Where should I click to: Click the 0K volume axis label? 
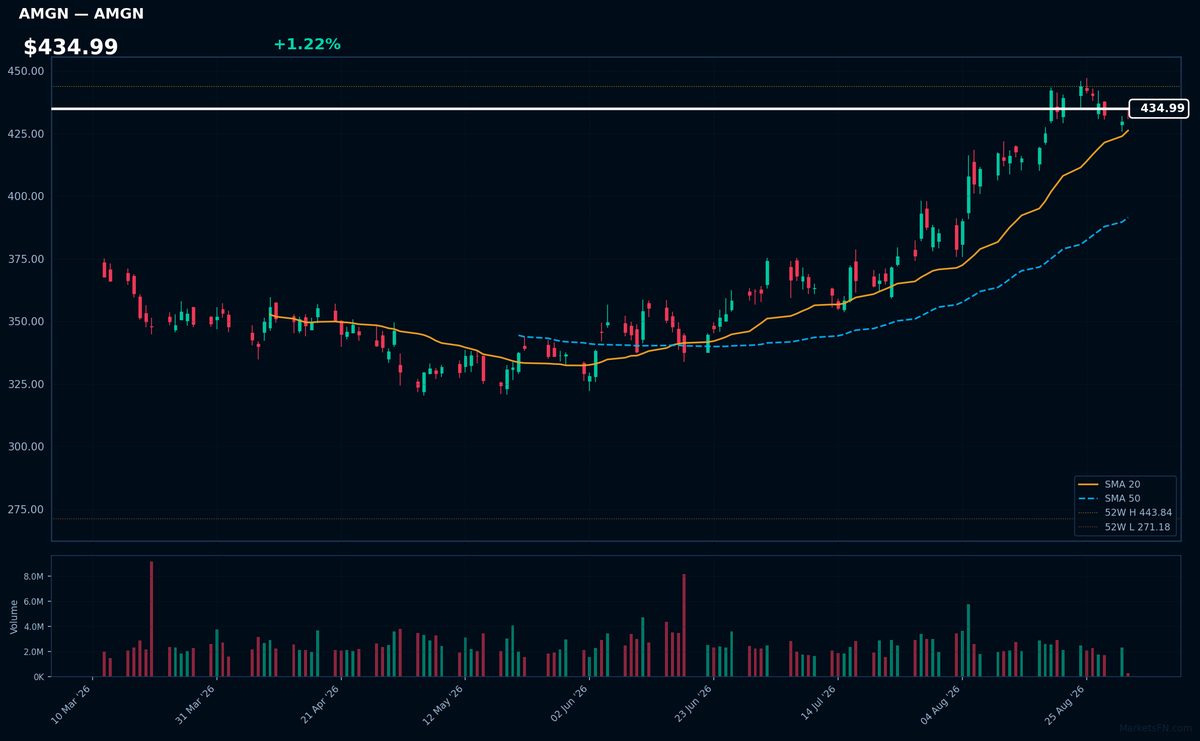(38, 677)
